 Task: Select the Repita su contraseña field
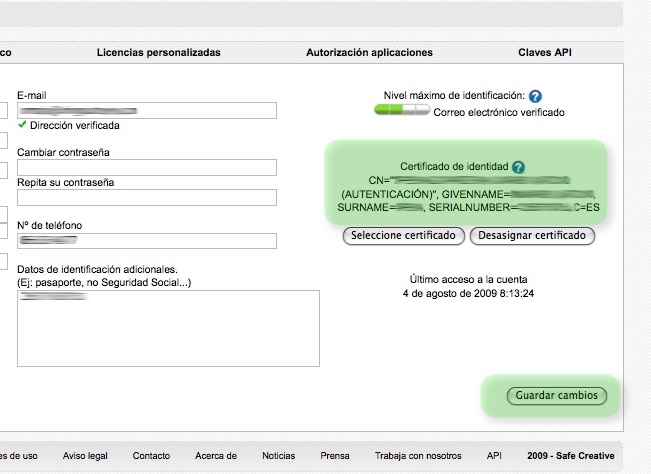click(x=146, y=197)
